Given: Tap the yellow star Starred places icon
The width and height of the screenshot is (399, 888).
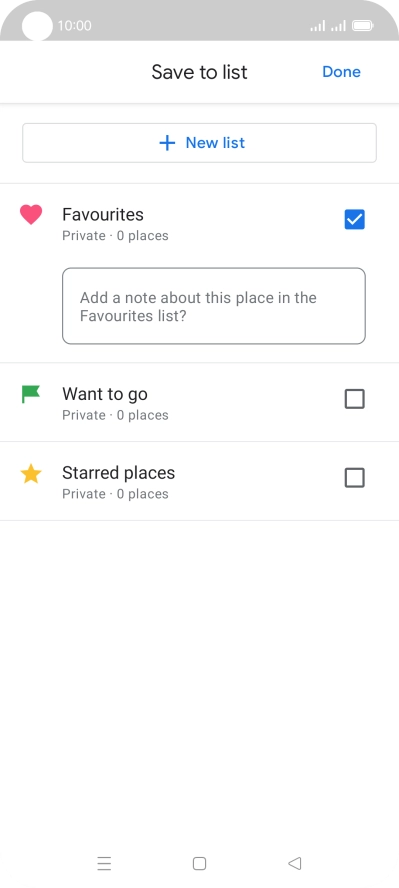Looking at the screenshot, I should point(31,473).
